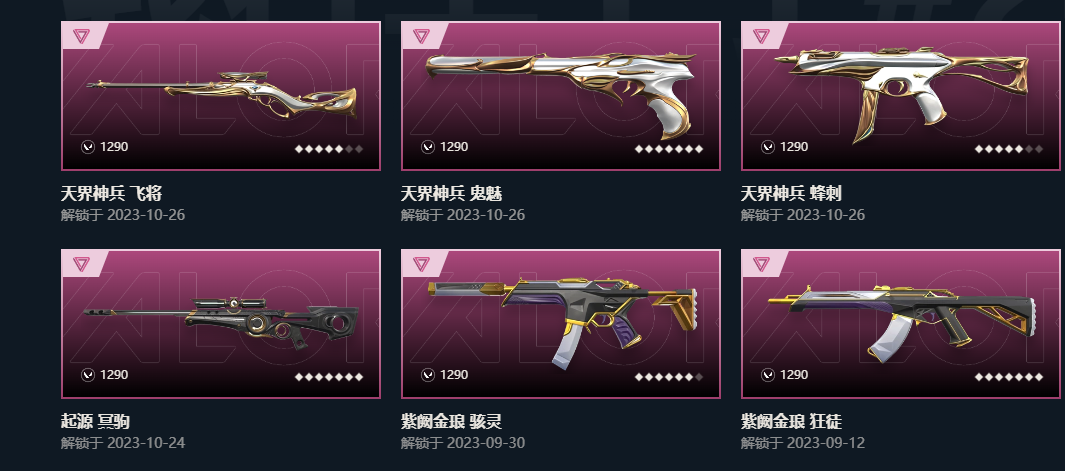Click the pink tier badge on 紫阙金琅 狂徒 card

761,264
